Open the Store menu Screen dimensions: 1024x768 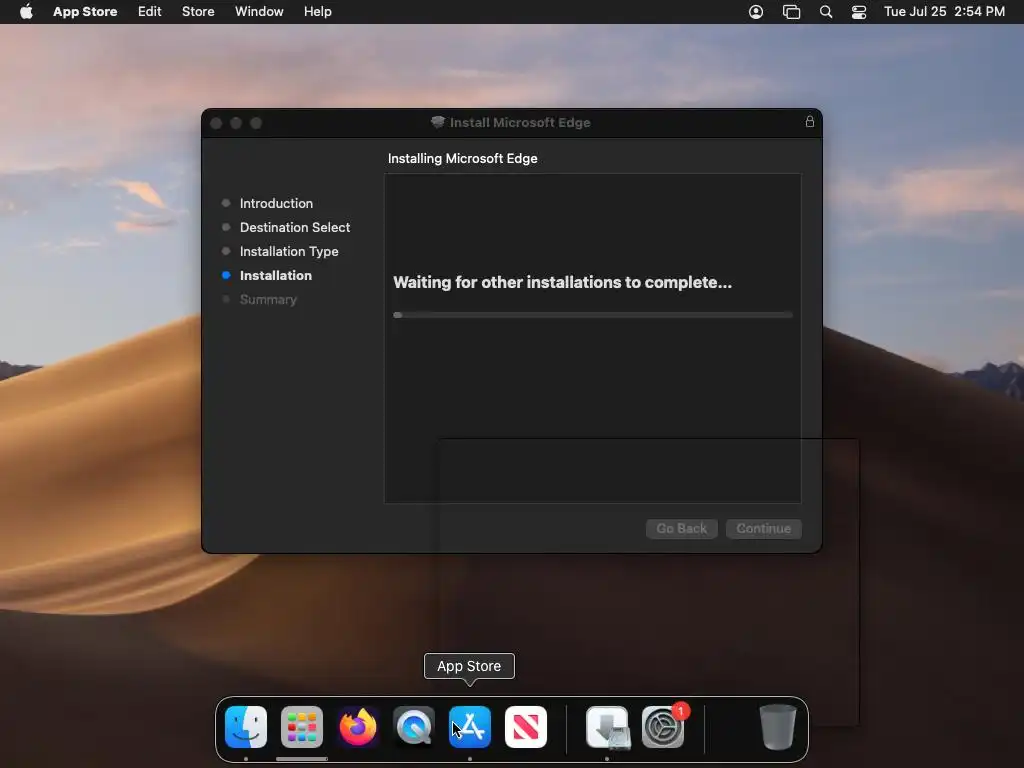click(198, 11)
